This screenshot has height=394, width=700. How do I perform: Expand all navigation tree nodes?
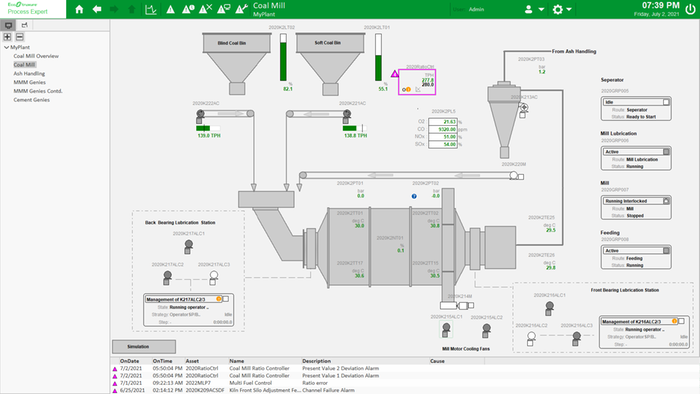point(7,37)
